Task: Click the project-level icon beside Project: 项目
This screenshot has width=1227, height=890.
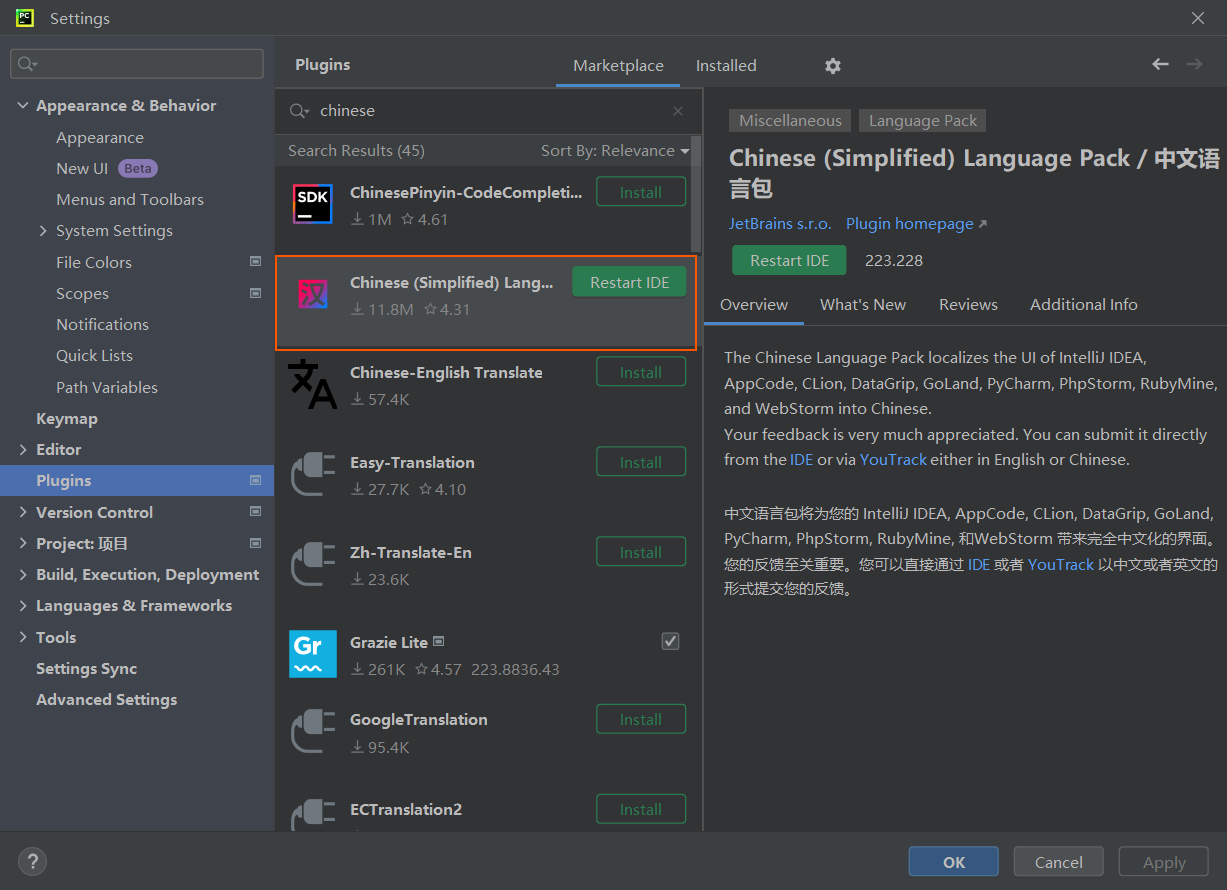Action: point(255,543)
